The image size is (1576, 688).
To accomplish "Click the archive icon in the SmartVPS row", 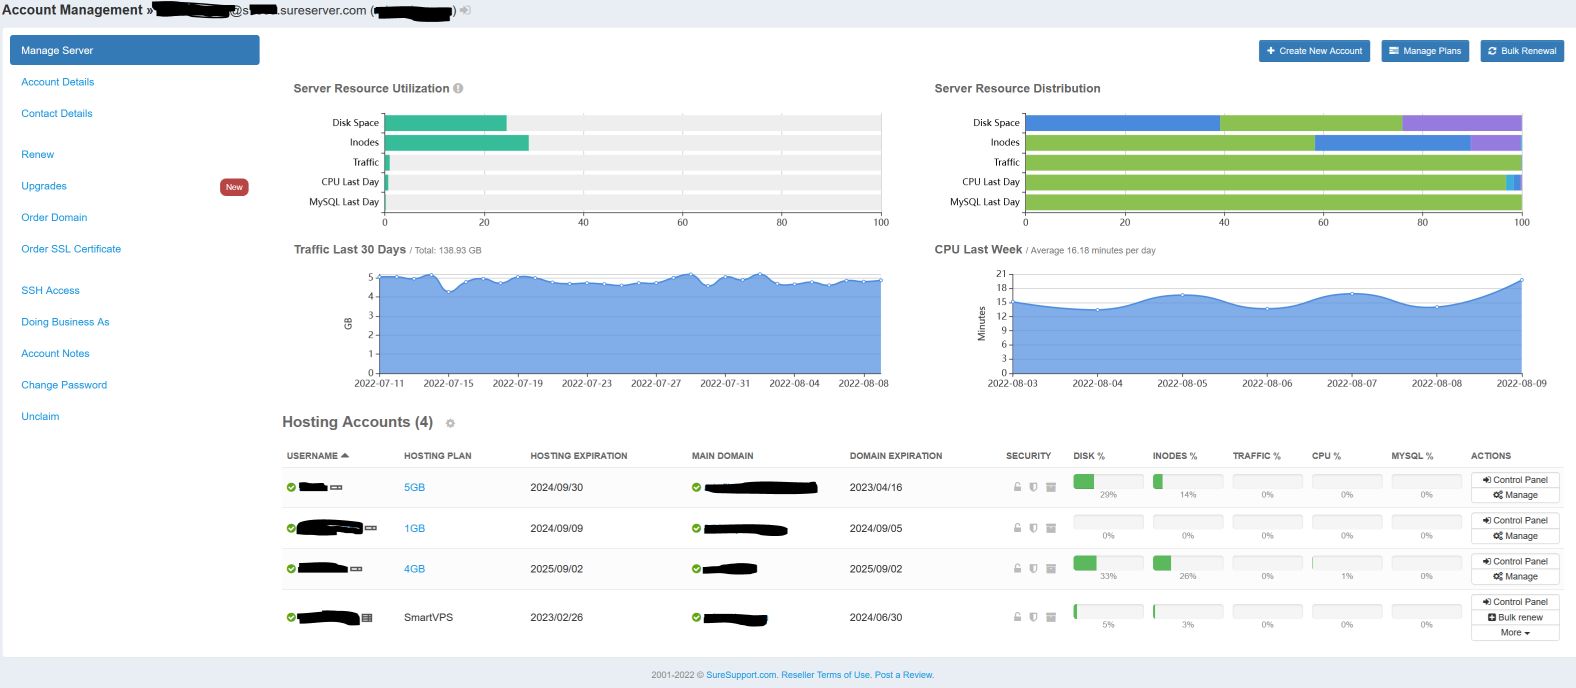I will click(1050, 617).
